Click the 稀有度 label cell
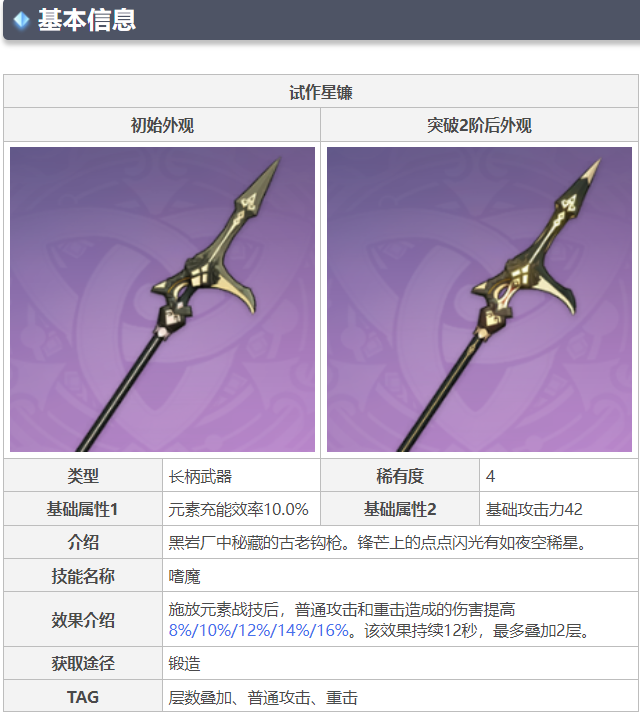 coord(400,476)
